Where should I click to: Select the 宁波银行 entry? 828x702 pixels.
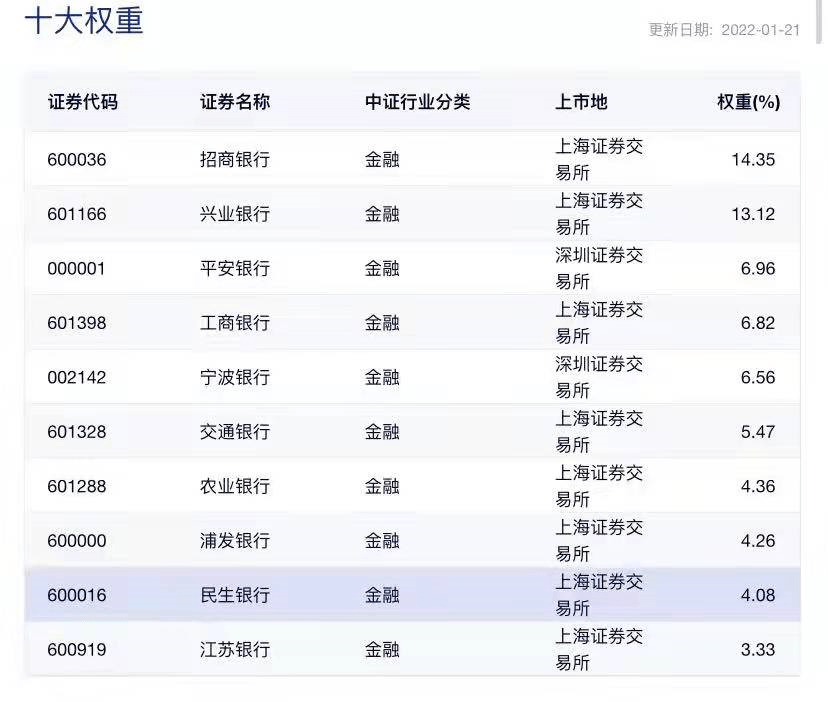point(235,378)
